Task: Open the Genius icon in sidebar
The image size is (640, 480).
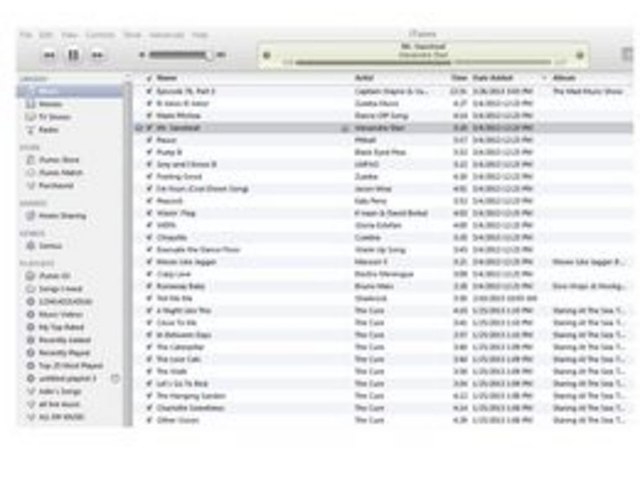Action: click(31, 246)
